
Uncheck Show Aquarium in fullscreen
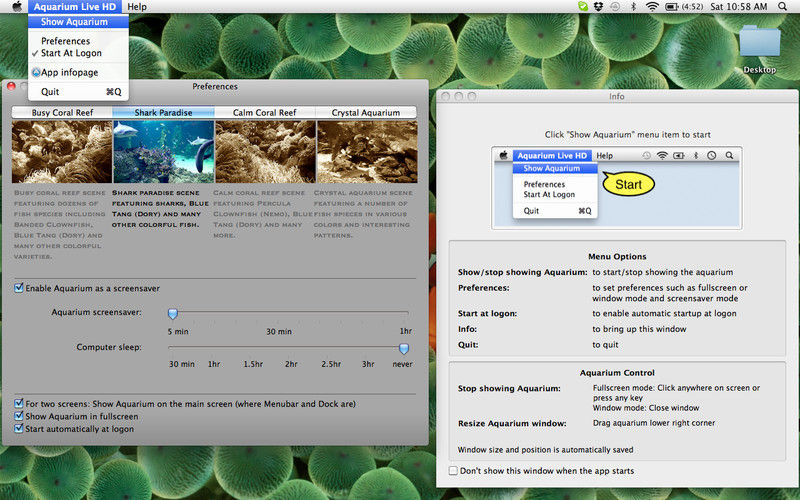click(x=19, y=416)
